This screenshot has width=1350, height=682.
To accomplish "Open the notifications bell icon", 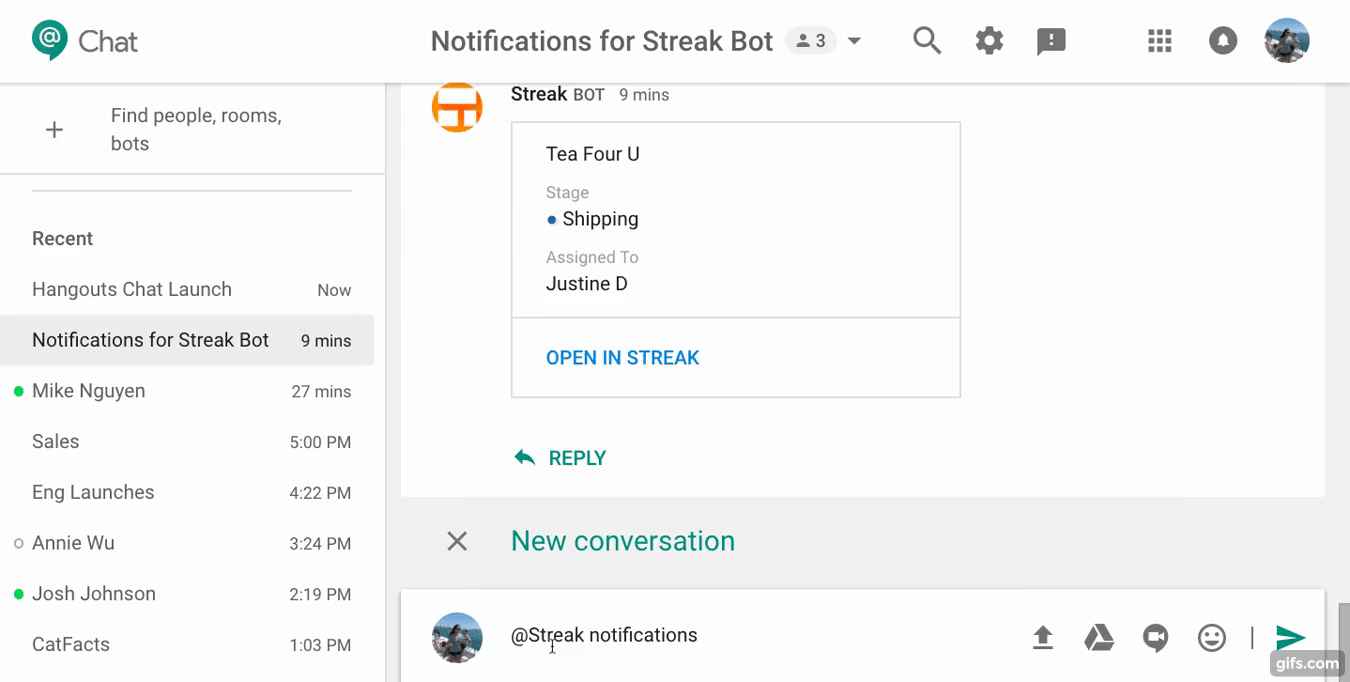I will point(1223,41).
